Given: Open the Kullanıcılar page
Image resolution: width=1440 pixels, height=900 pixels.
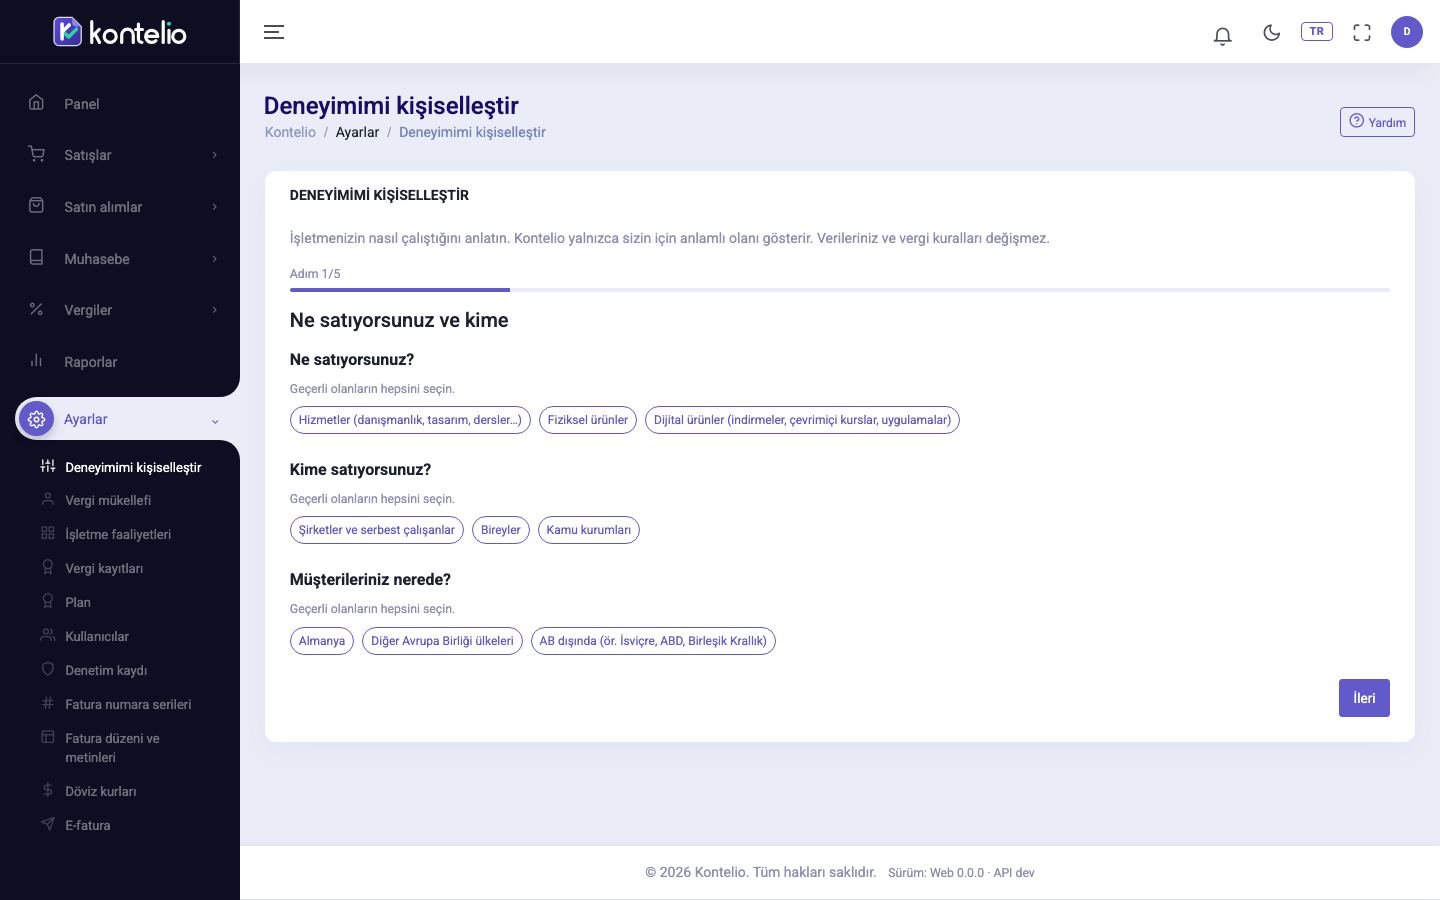Looking at the screenshot, I should (x=97, y=636).
